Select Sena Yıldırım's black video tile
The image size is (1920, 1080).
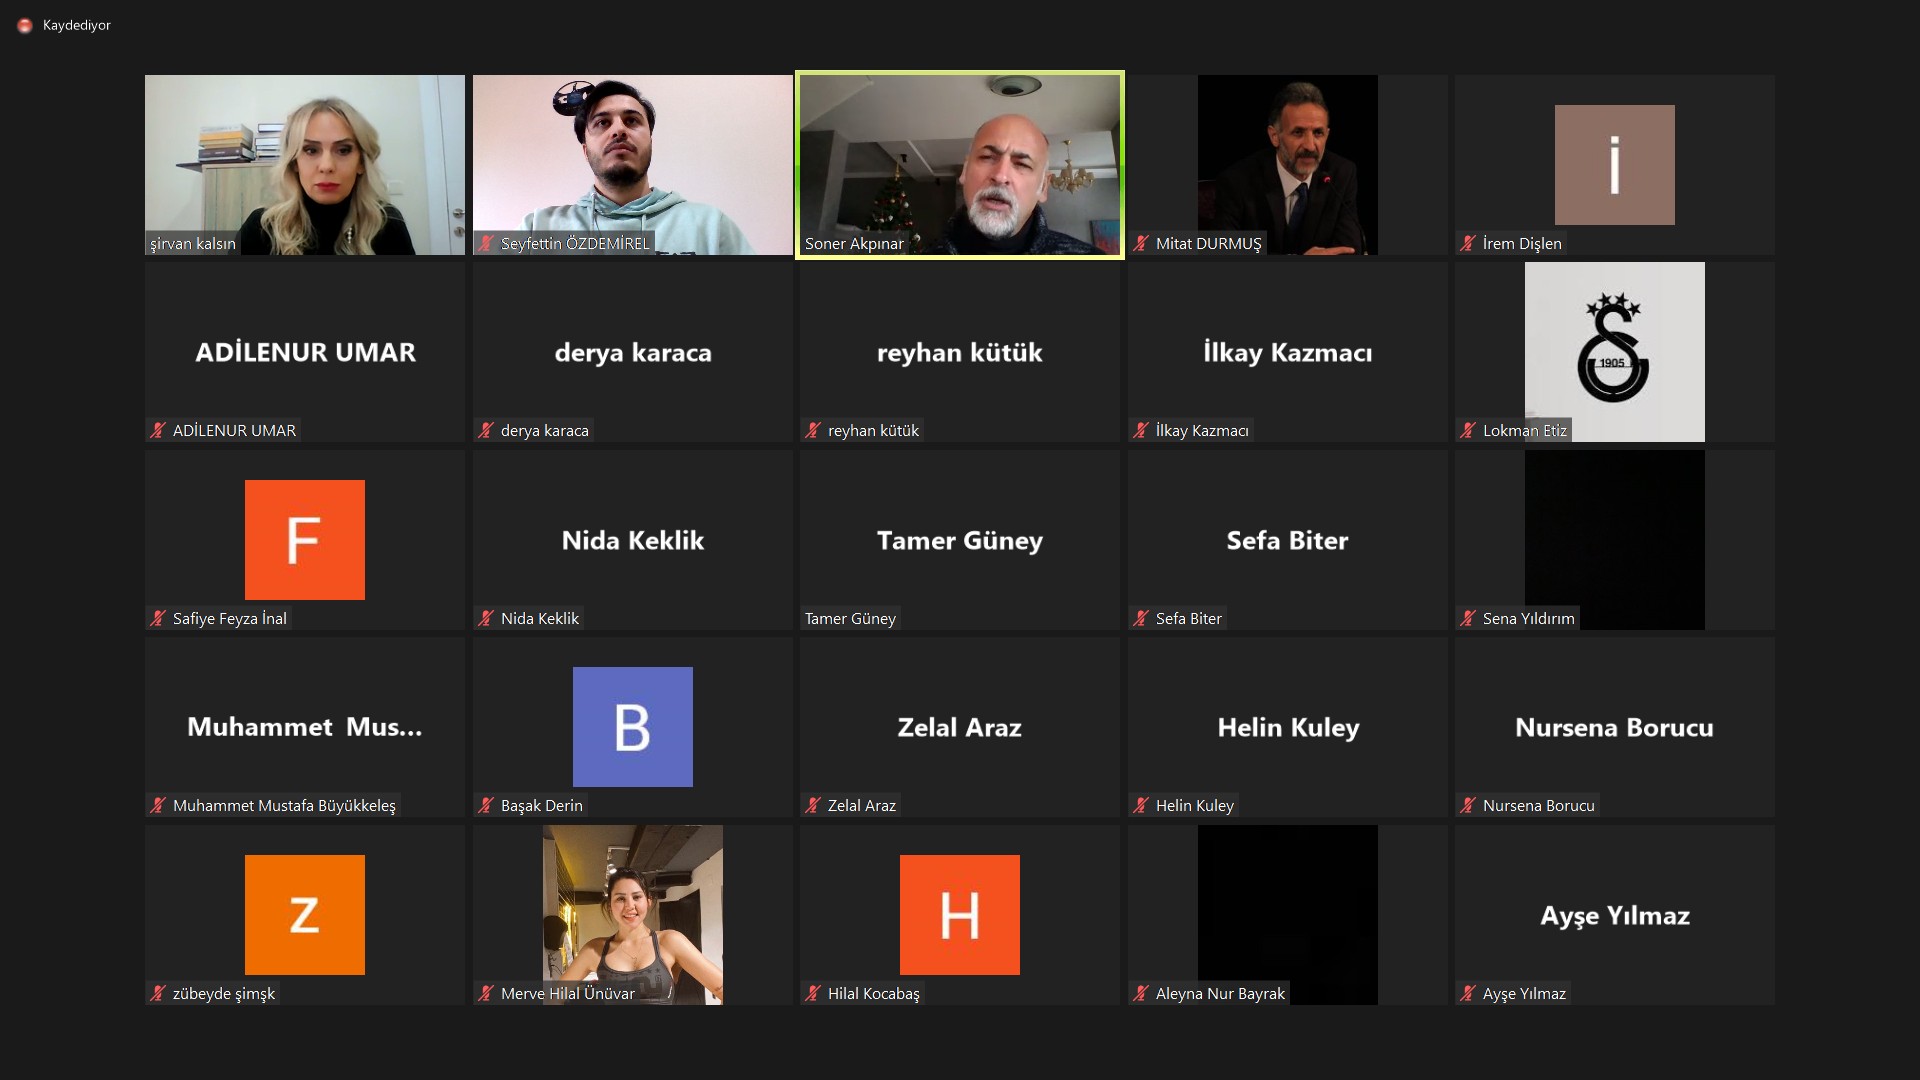[x=1615, y=540]
